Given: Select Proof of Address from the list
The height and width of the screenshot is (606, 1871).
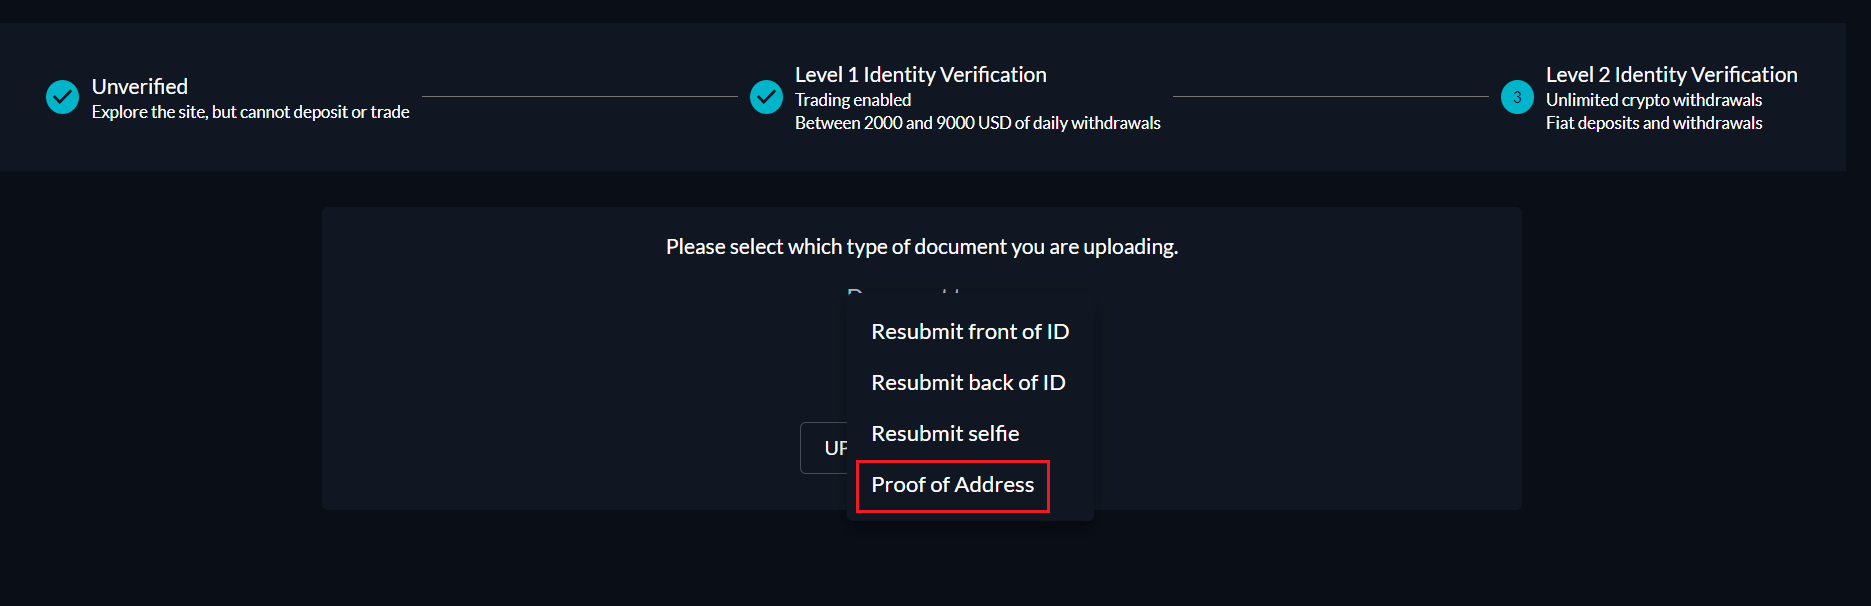Looking at the screenshot, I should coord(952,485).
